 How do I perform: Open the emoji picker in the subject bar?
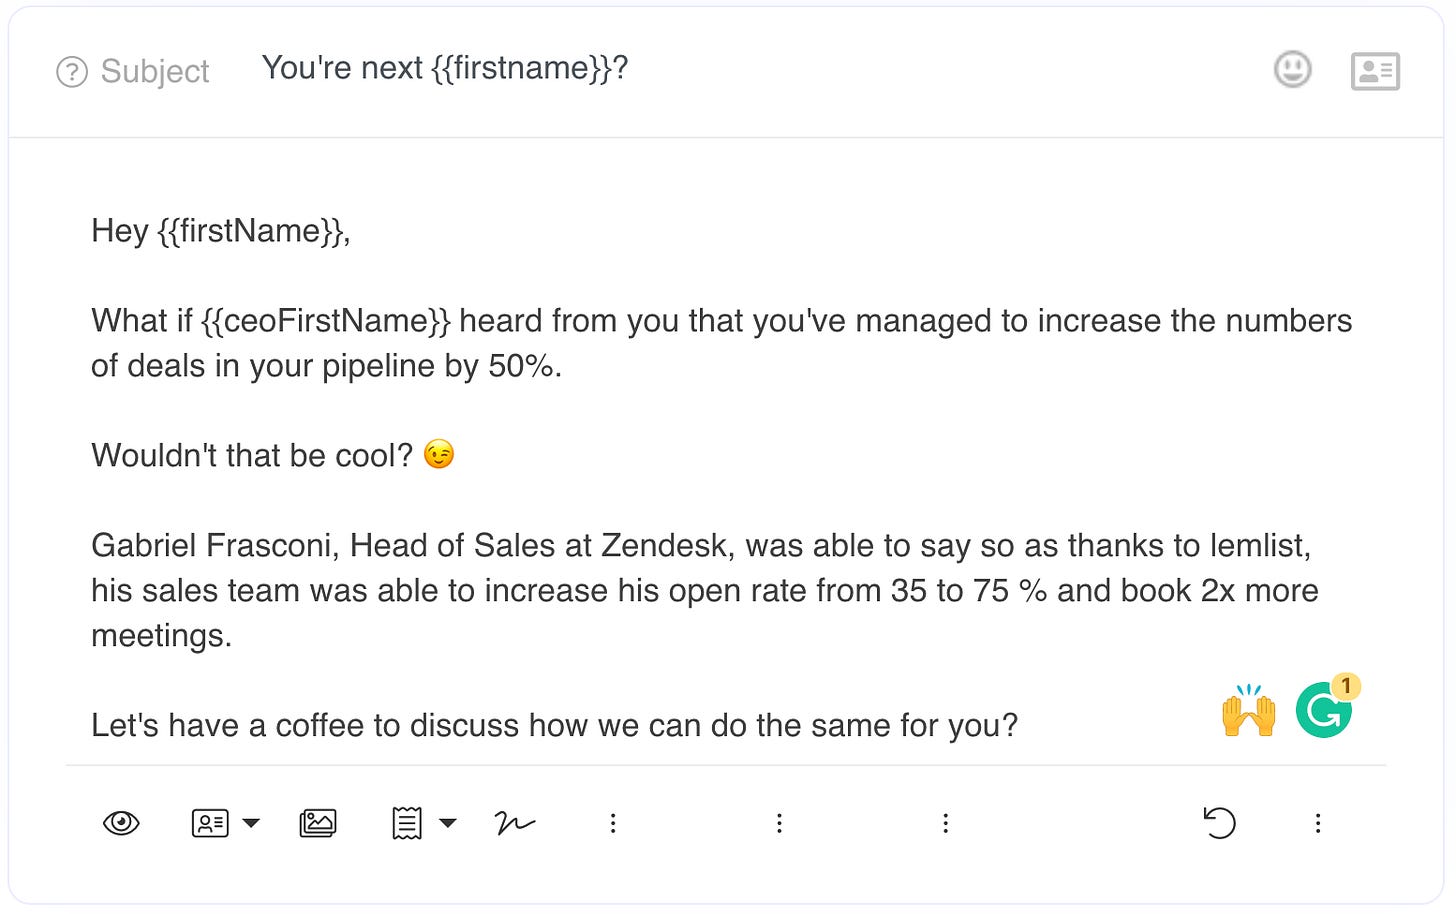(x=1291, y=70)
